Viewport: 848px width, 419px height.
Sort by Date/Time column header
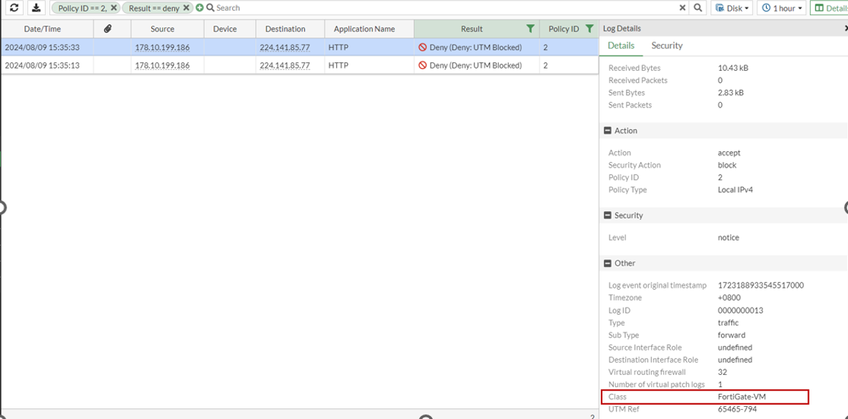click(42, 29)
